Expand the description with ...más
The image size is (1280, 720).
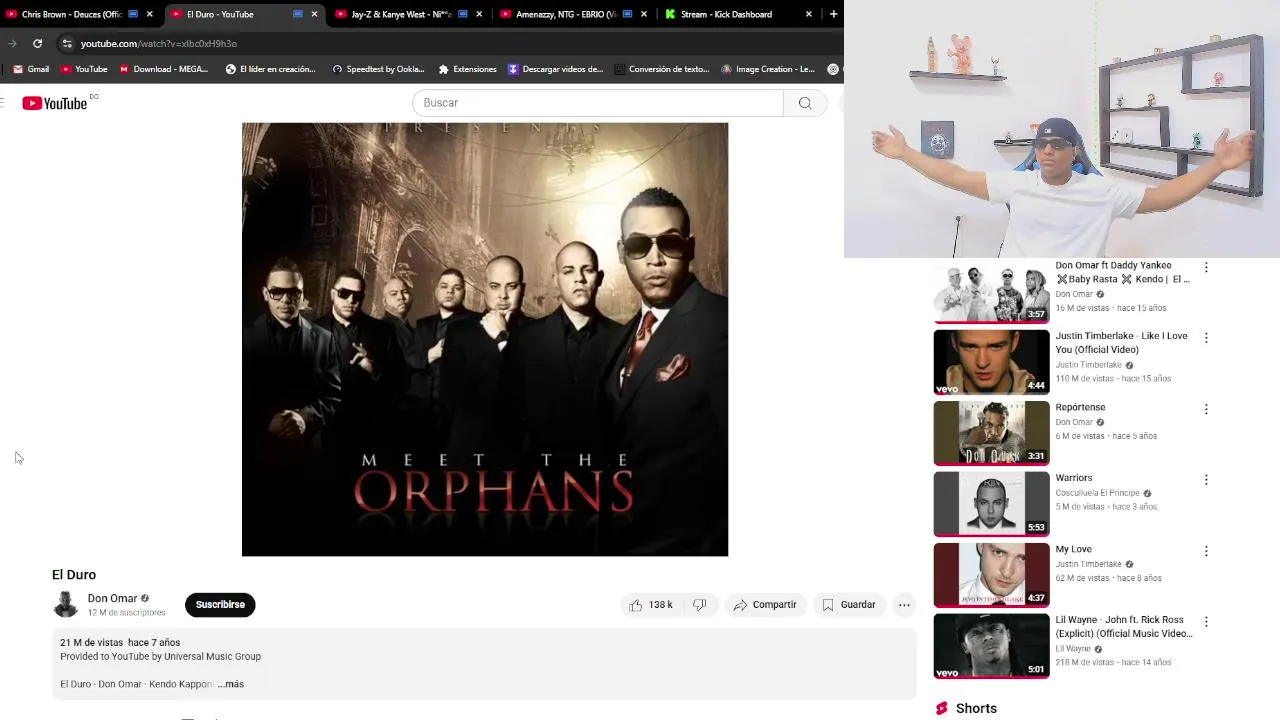click(231, 684)
